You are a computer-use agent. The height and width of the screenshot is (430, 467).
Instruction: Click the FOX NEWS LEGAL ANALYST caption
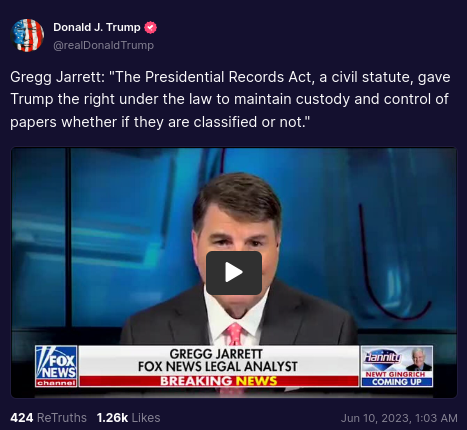coord(218,367)
